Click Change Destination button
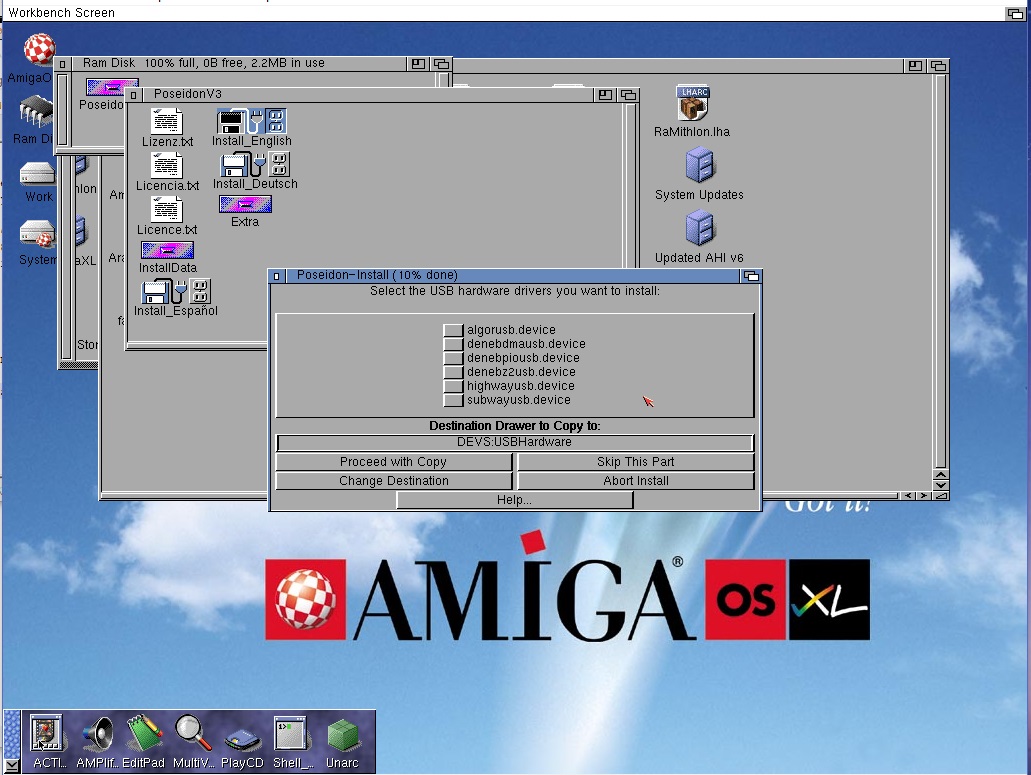 (393, 481)
